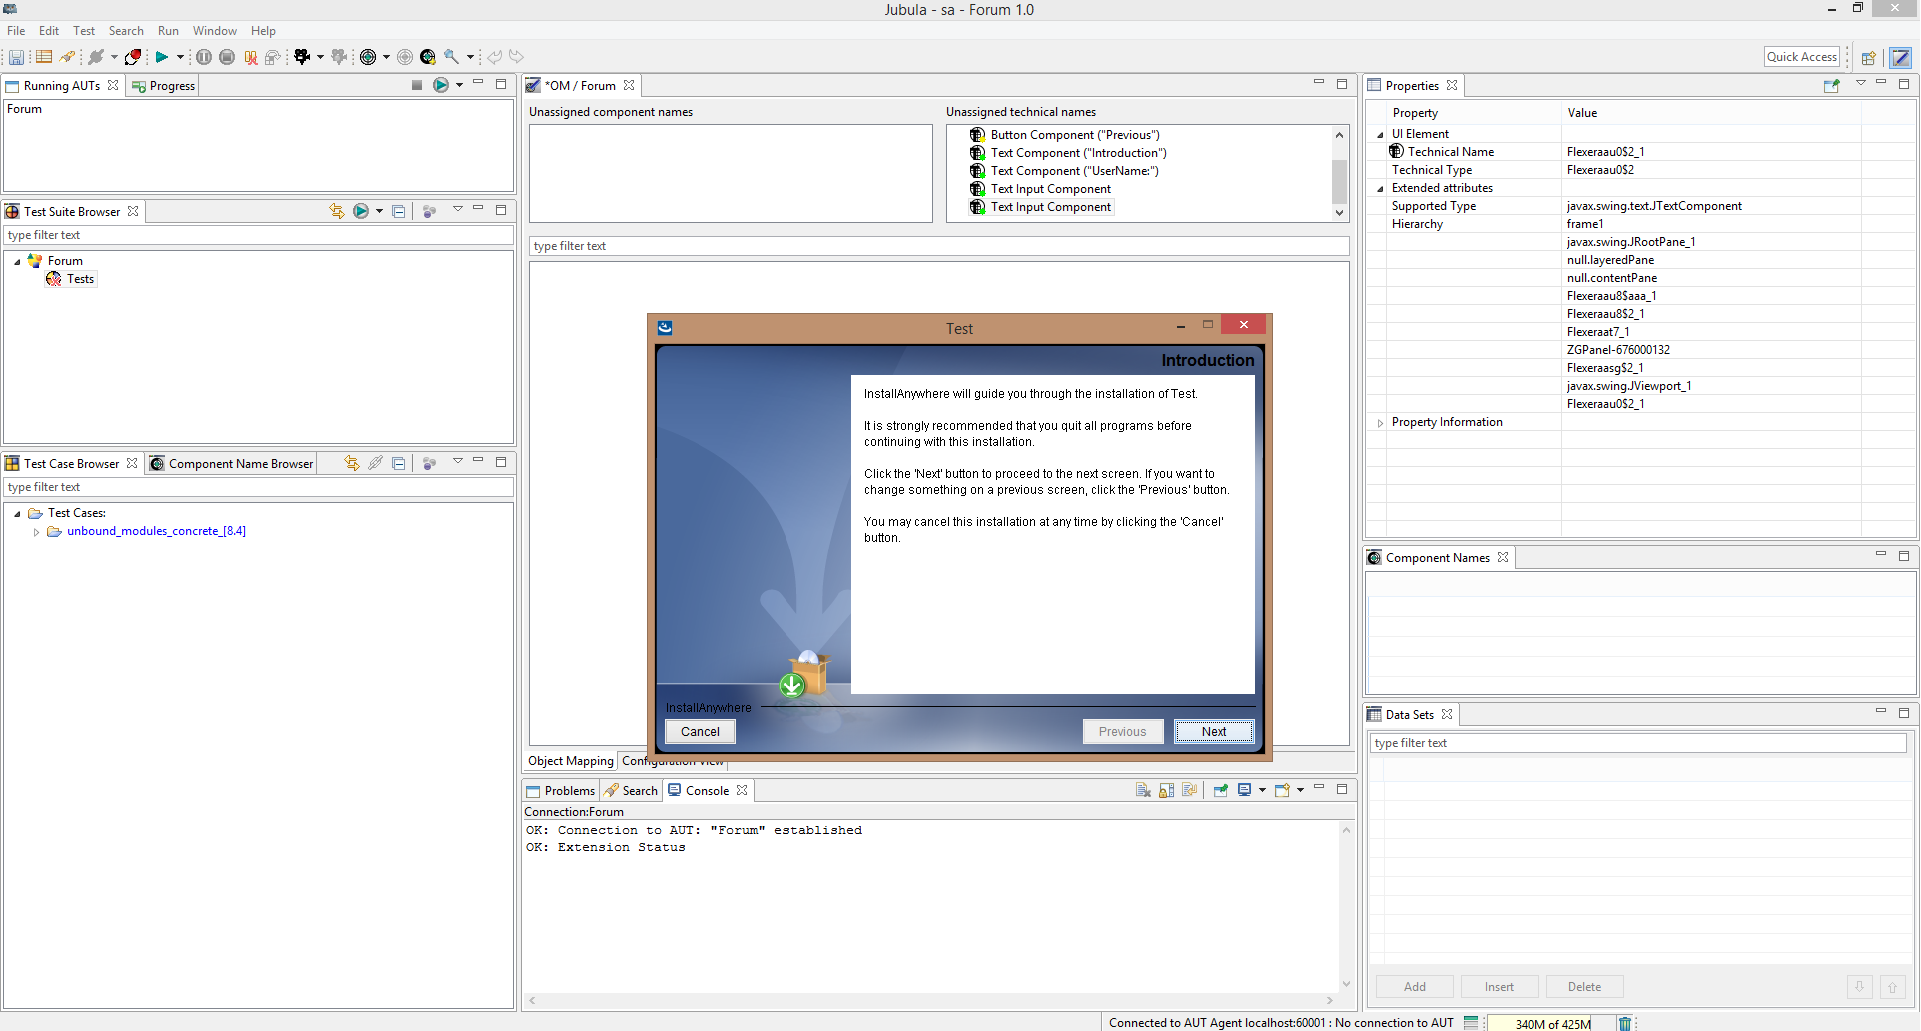The height and width of the screenshot is (1031, 1921).
Task: Open the Run menu
Action: (x=168, y=31)
